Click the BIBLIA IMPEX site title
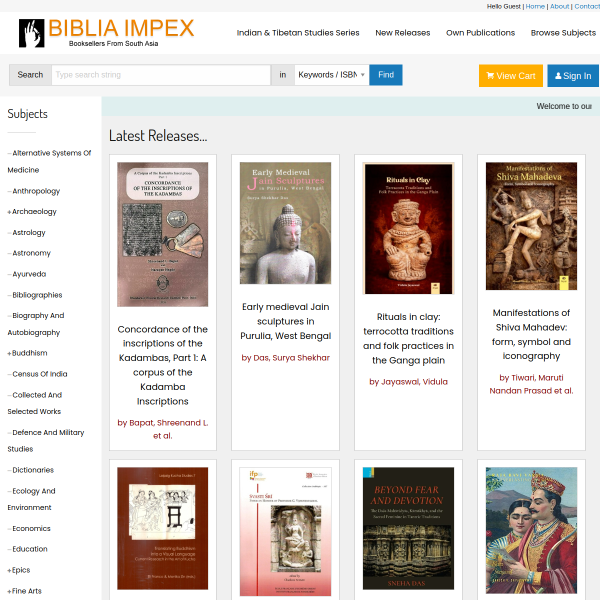 (121, 28)
